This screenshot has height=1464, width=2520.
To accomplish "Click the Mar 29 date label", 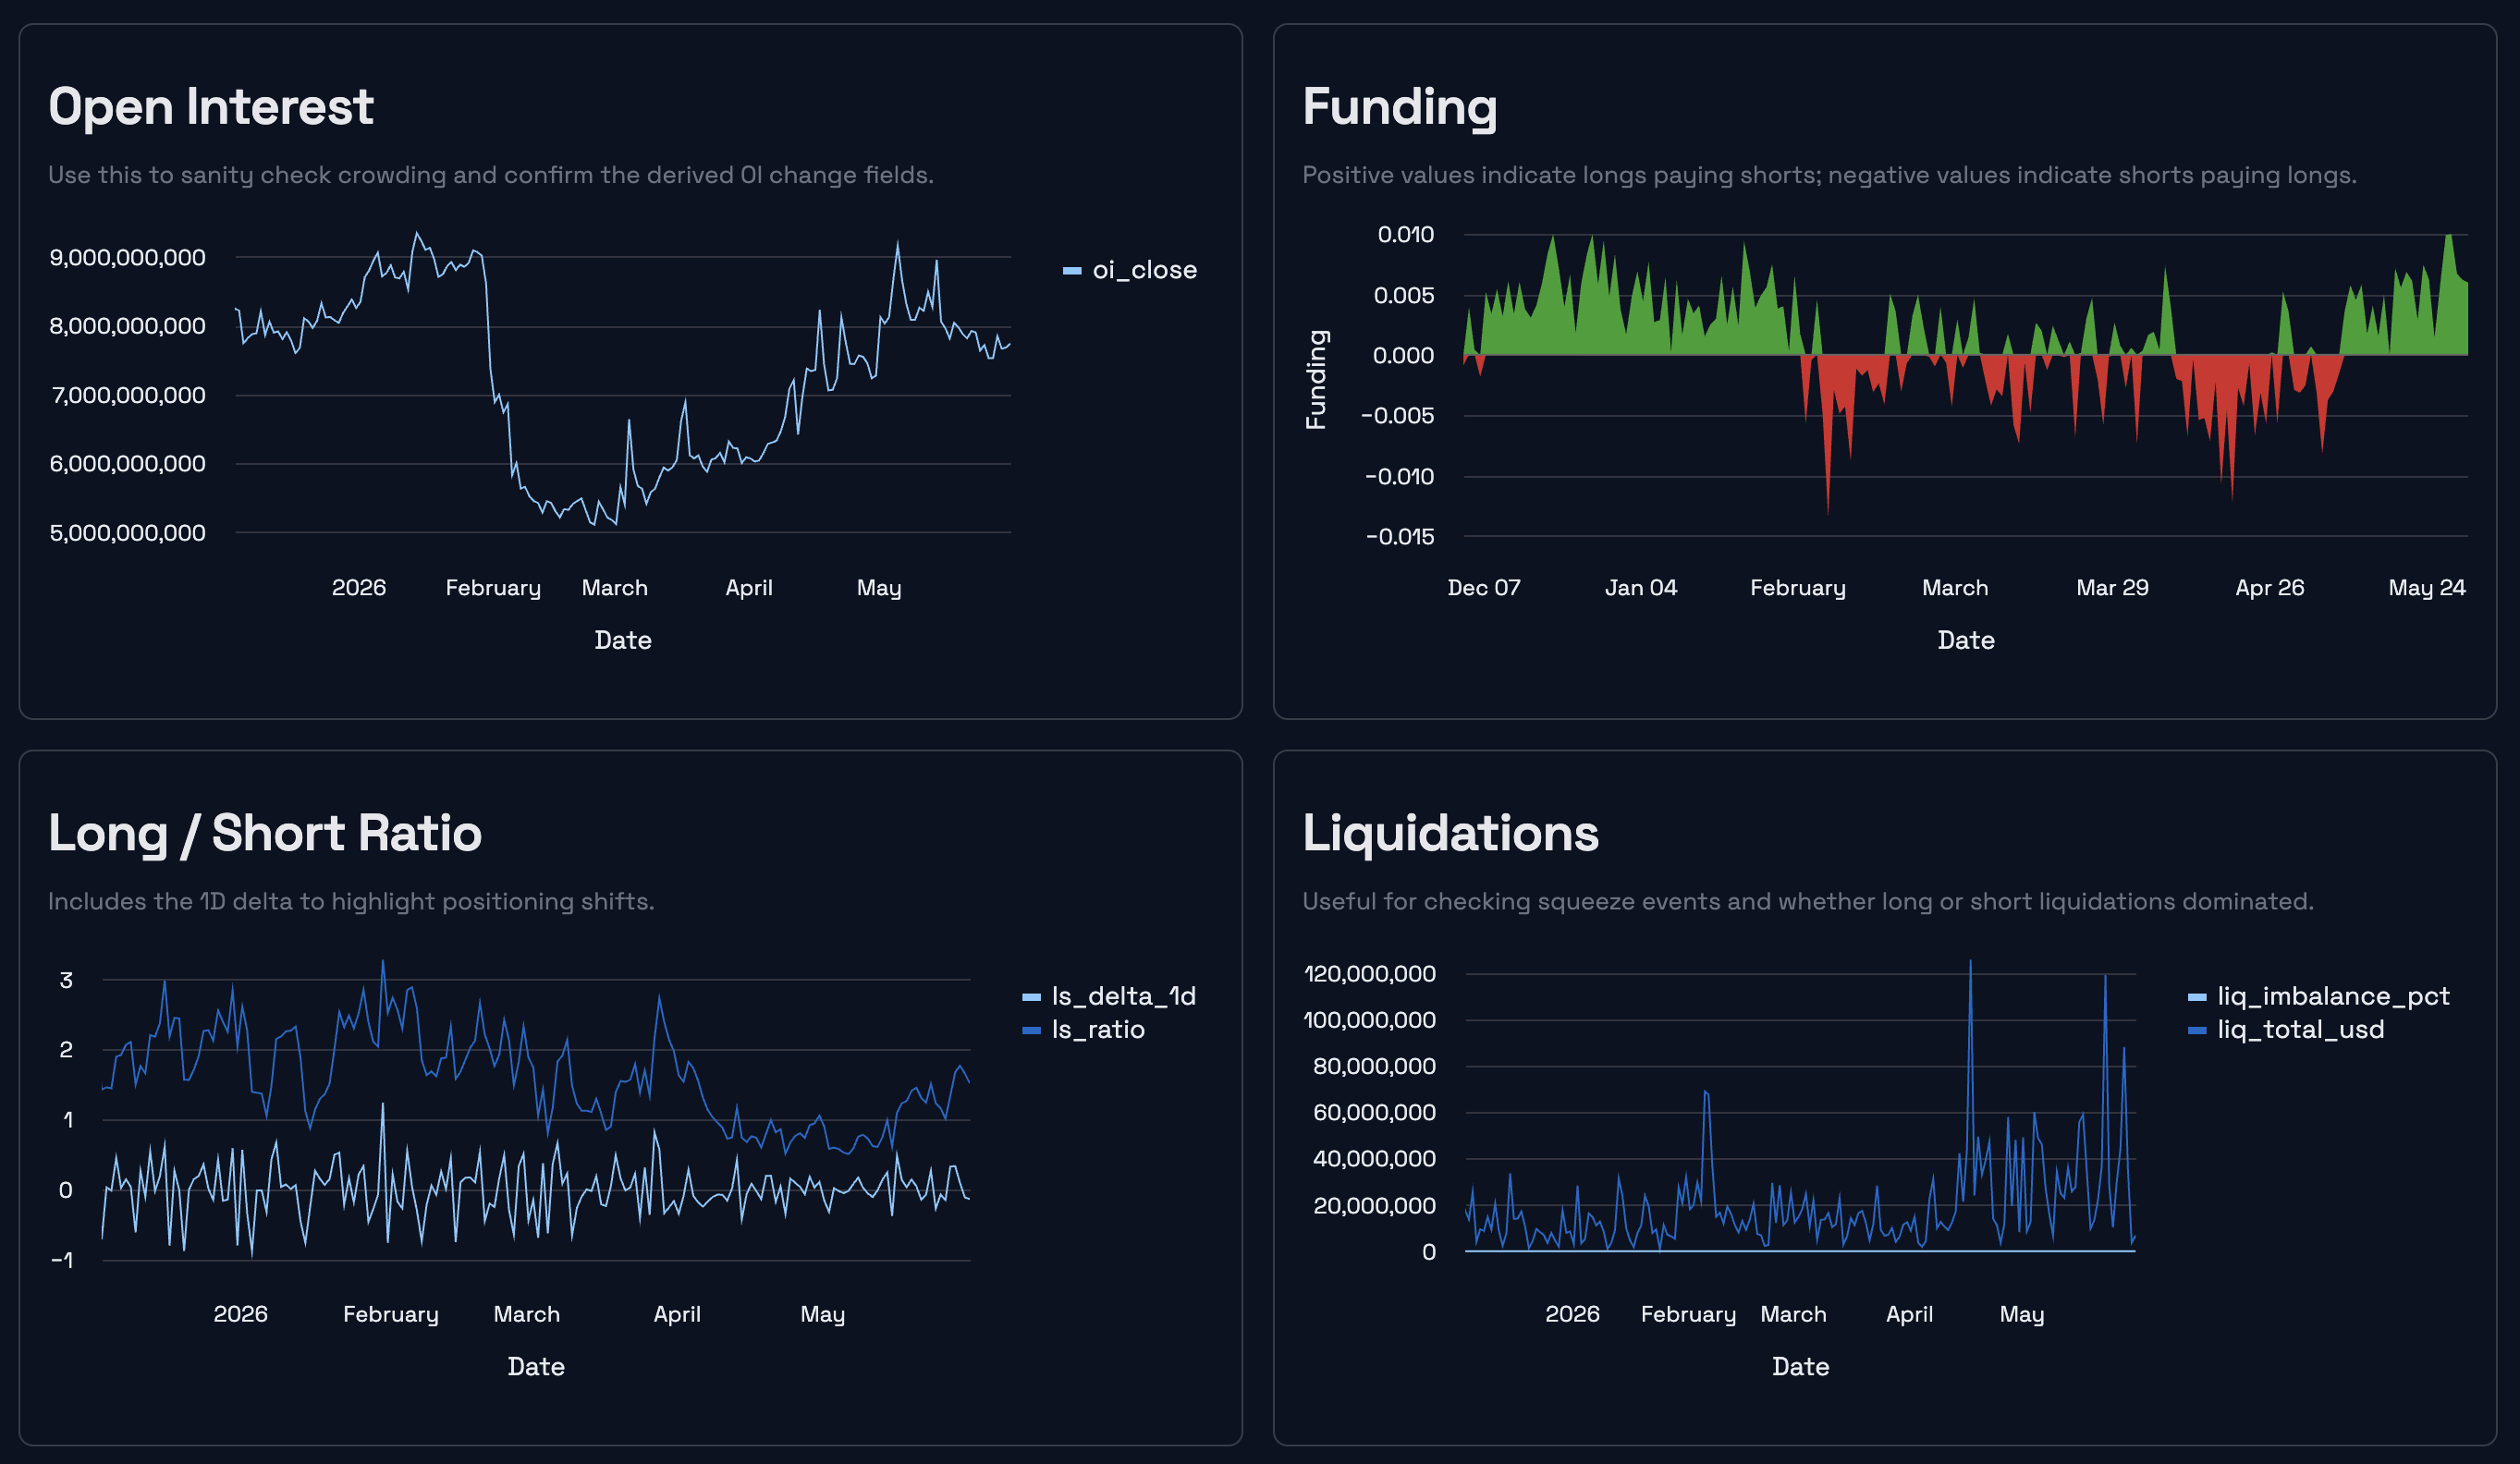I will pos(2112,588).
